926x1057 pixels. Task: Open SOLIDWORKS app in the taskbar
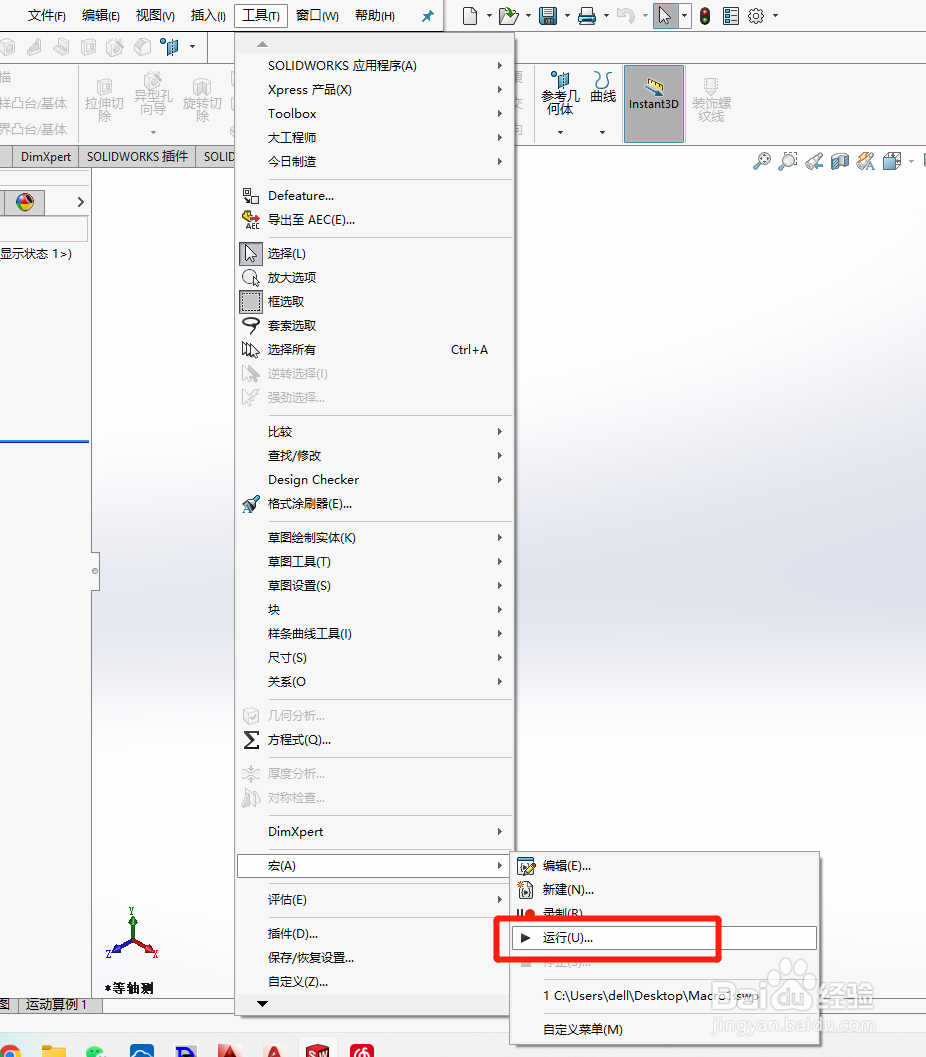pos(317,1050)
